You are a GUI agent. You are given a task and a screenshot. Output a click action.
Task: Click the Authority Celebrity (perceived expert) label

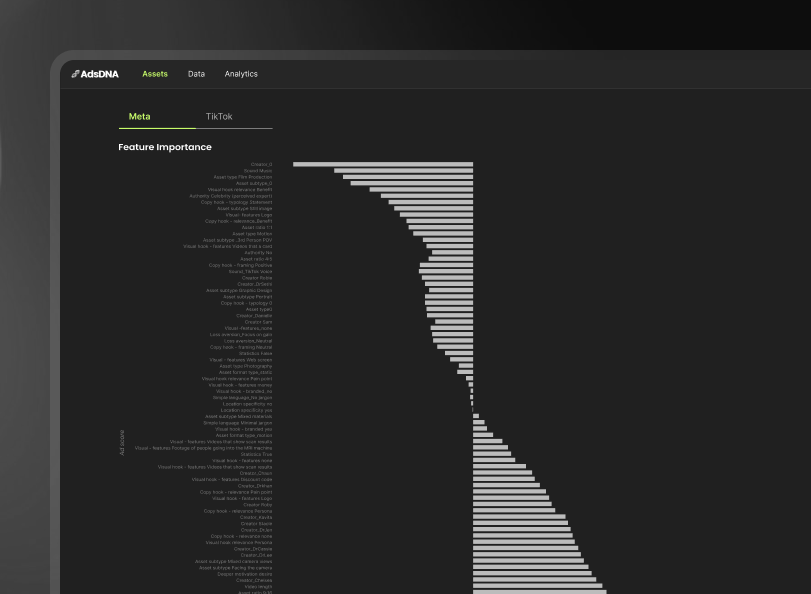click(231, 196)
